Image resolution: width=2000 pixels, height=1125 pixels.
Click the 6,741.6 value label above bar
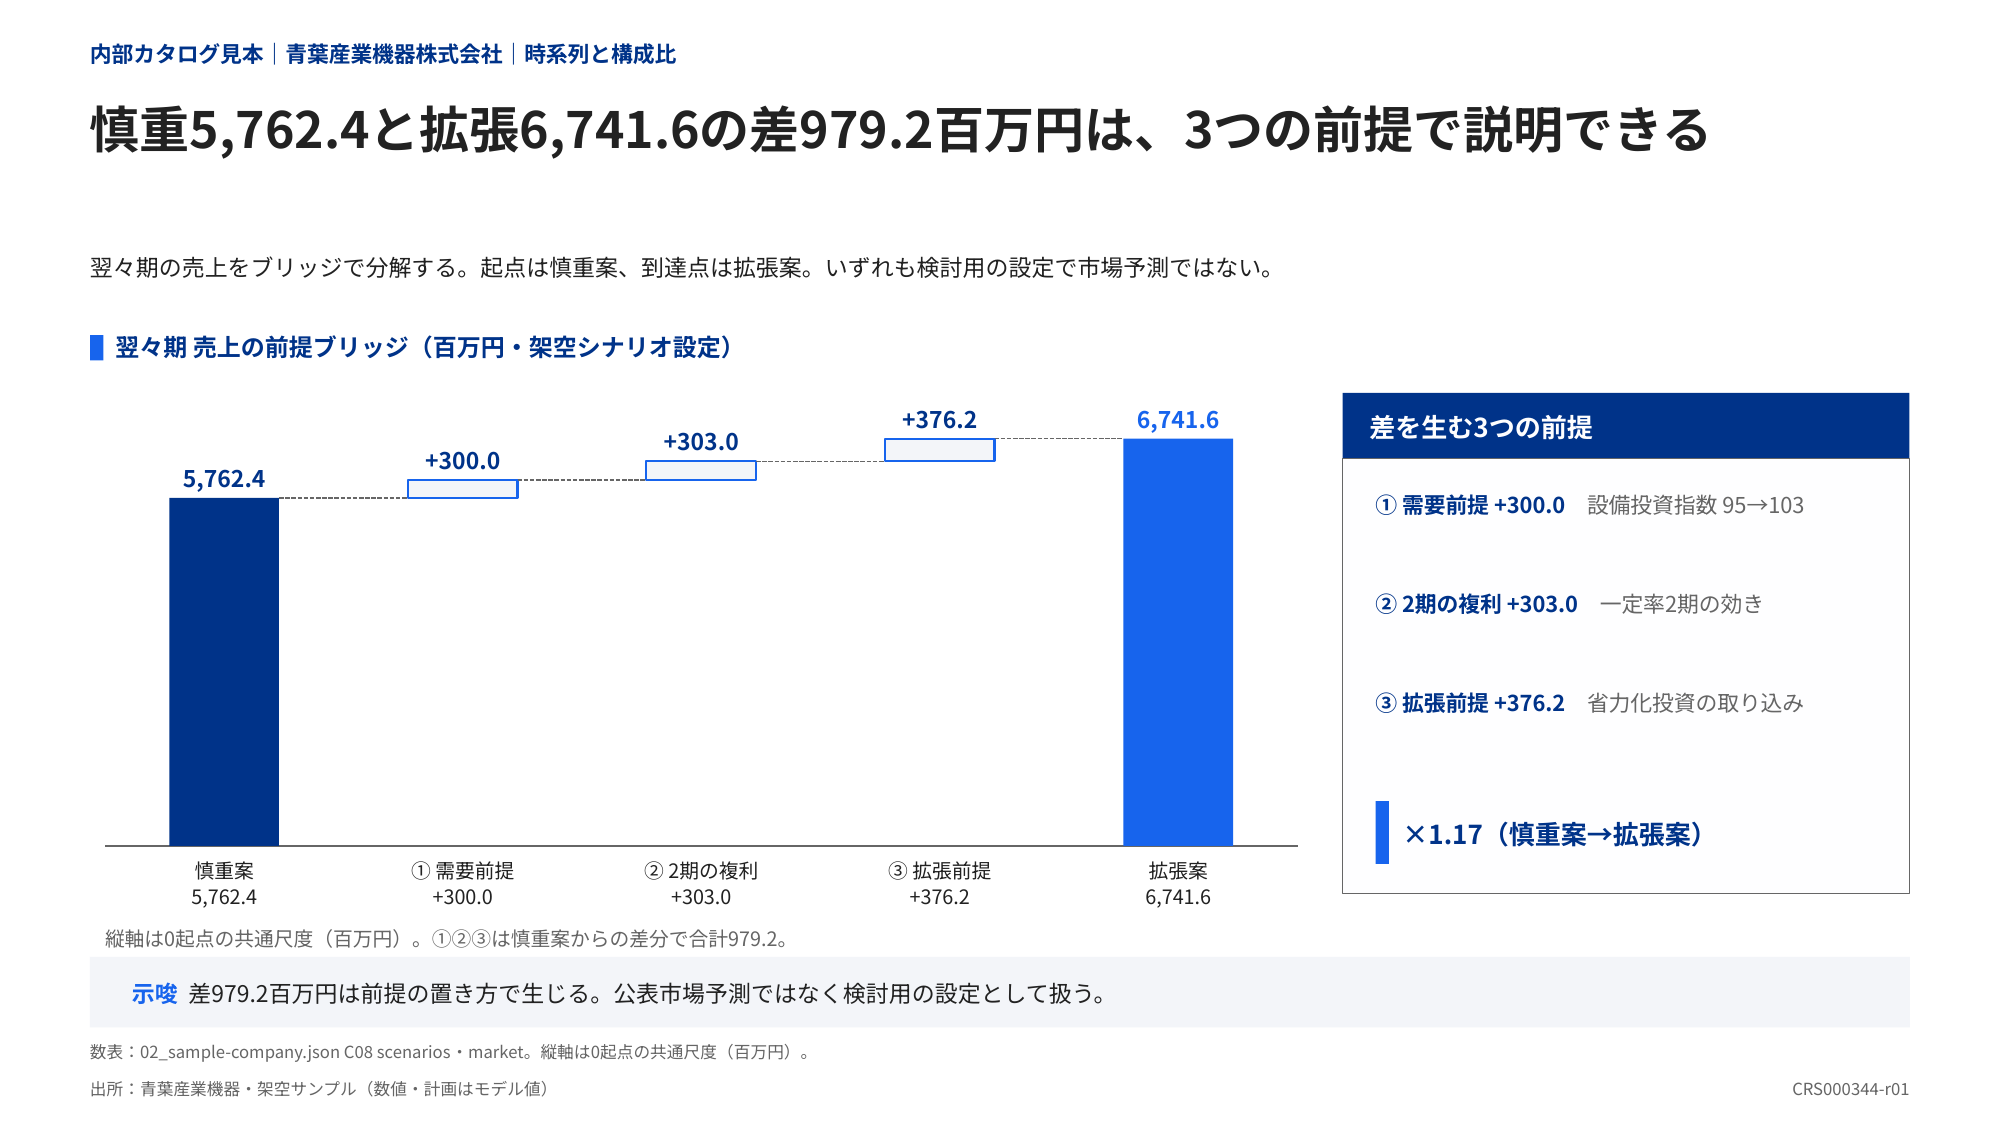pos(1178,420)
